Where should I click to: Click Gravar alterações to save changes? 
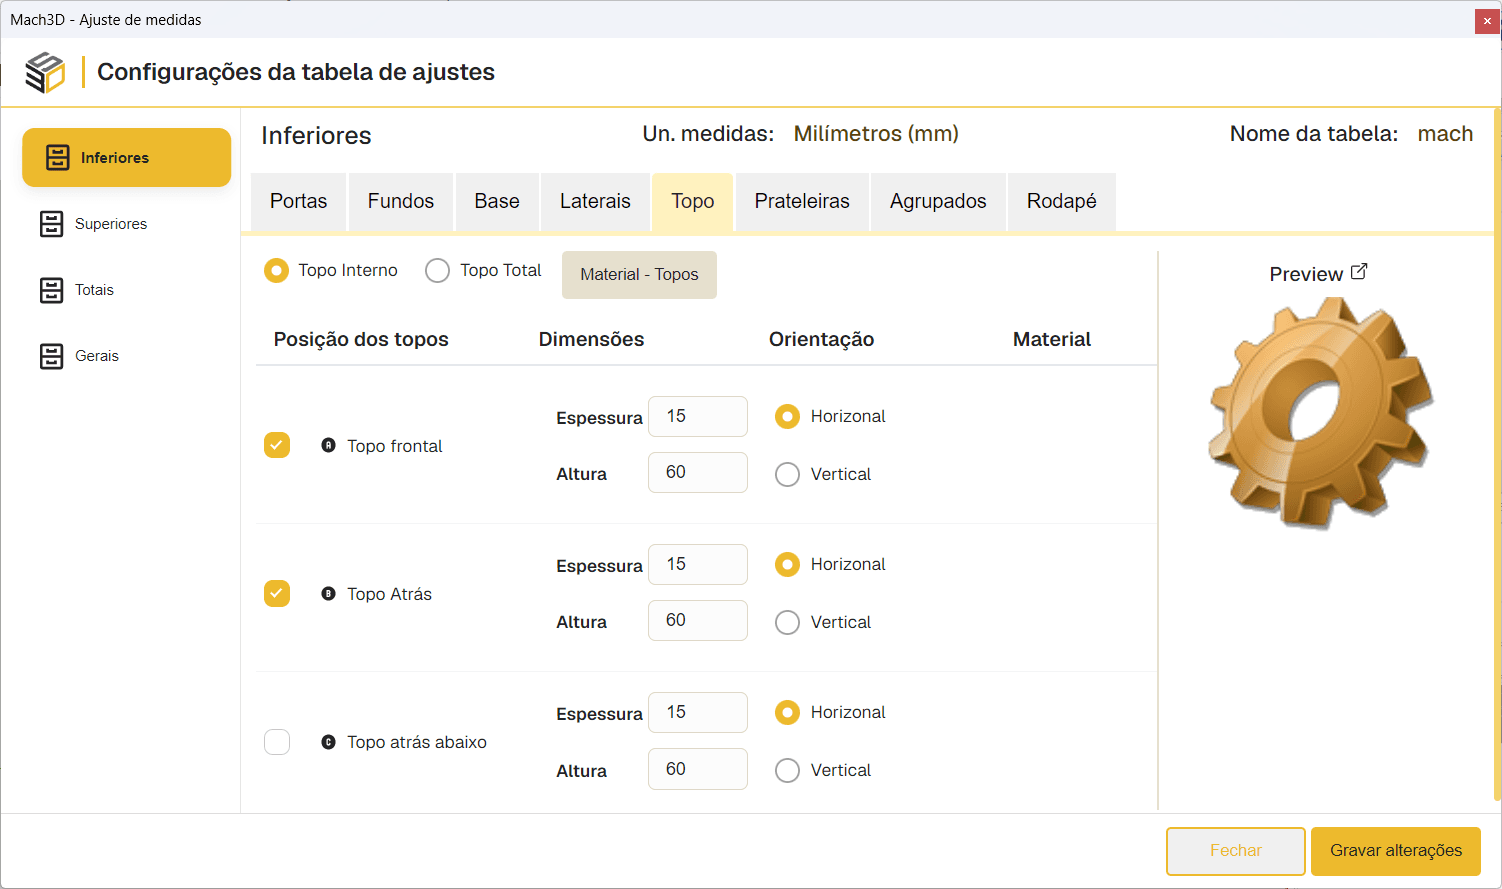(x=1396, y=851)
